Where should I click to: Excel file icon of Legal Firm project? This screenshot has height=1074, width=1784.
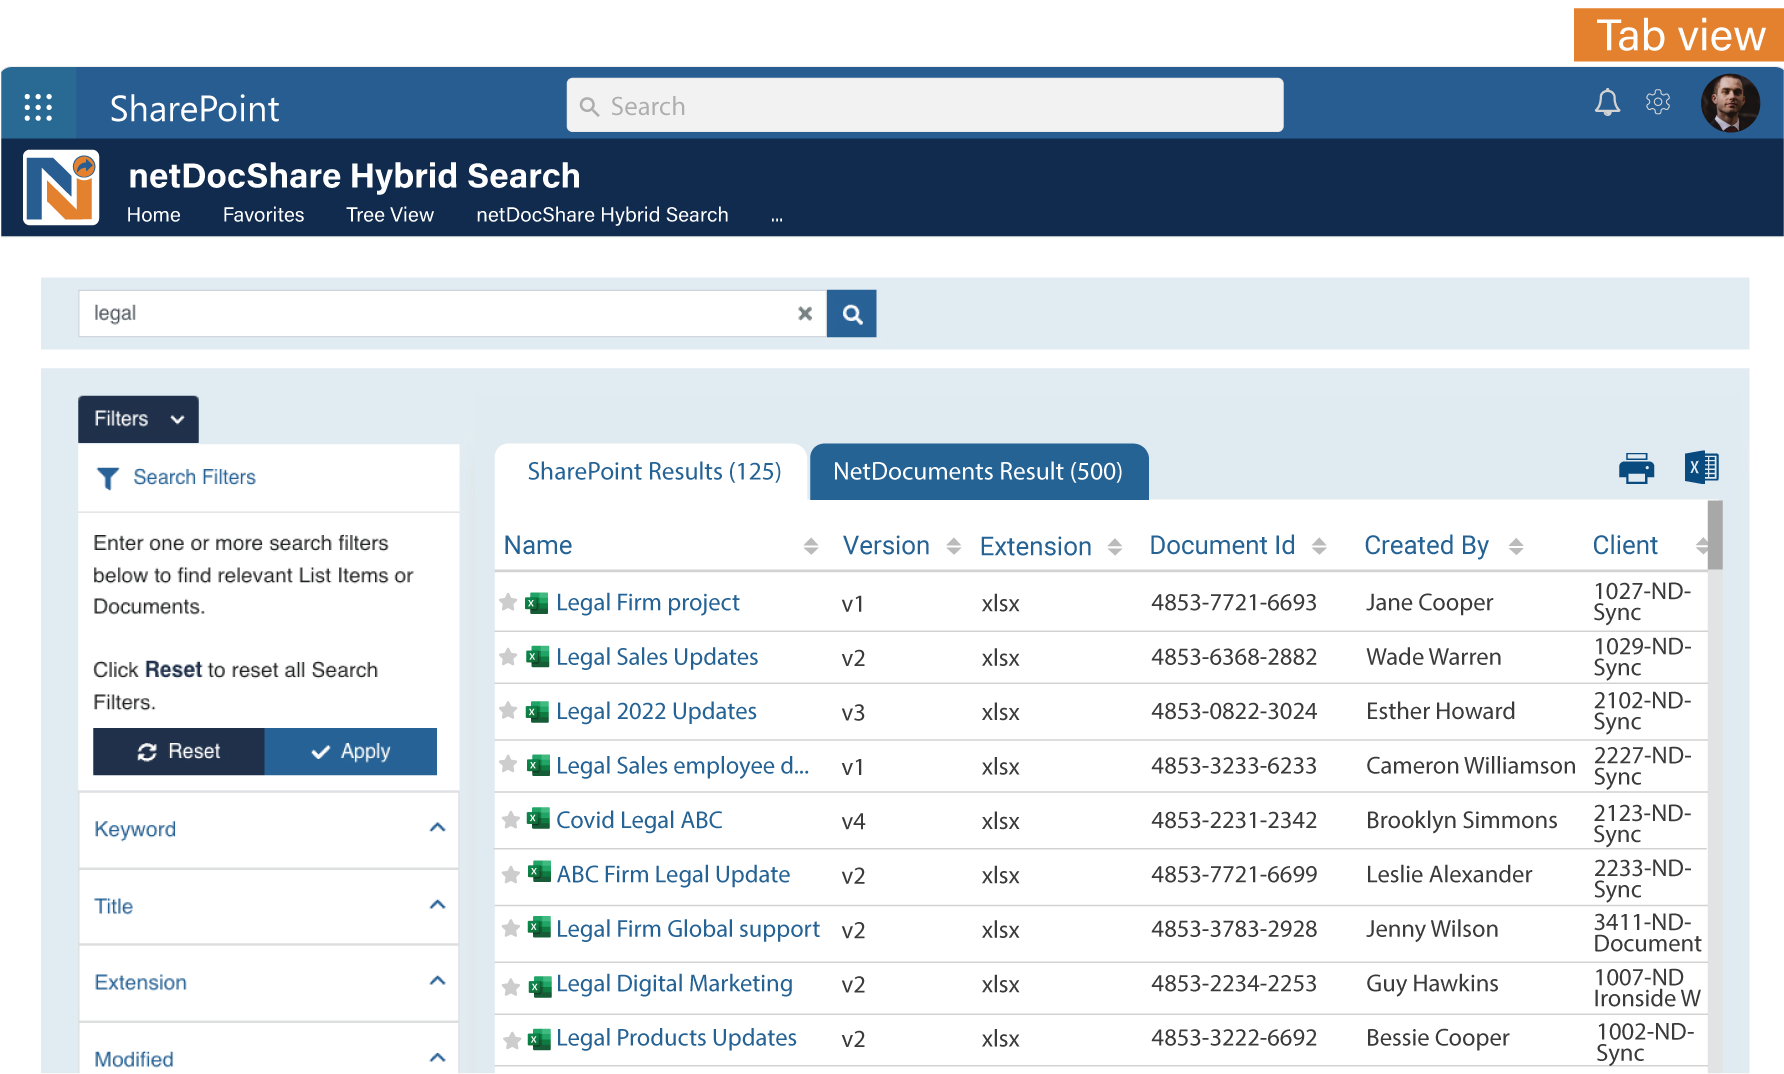click(x=537, y=603)
